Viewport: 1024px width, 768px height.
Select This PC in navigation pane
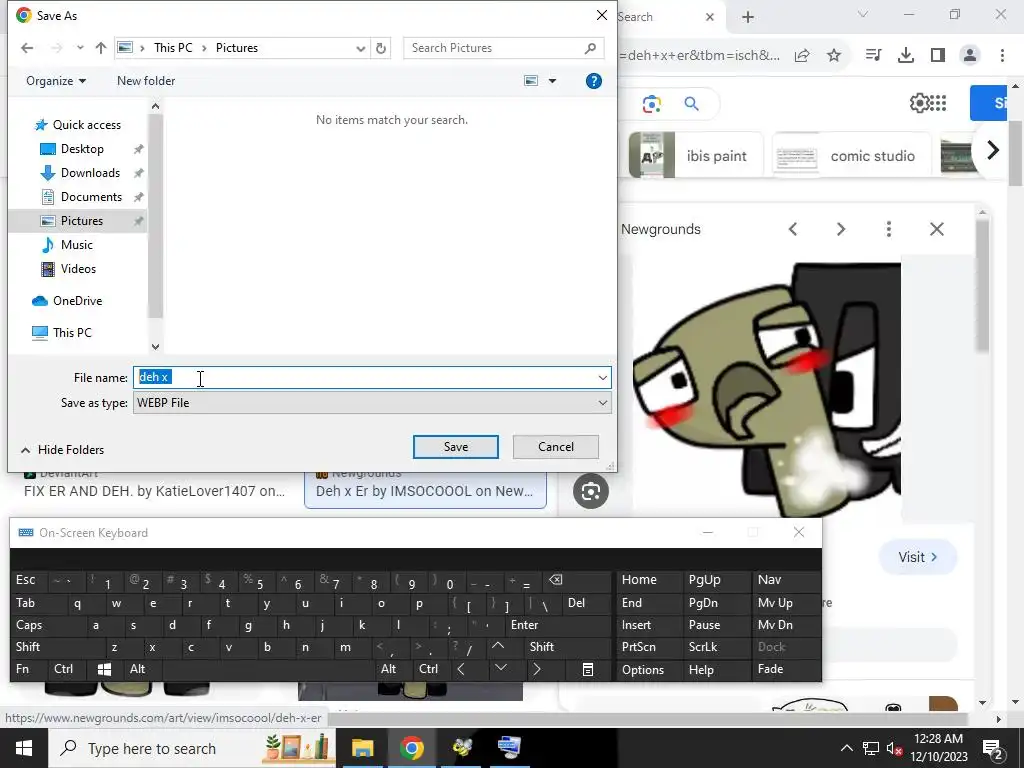click(72, 332)
